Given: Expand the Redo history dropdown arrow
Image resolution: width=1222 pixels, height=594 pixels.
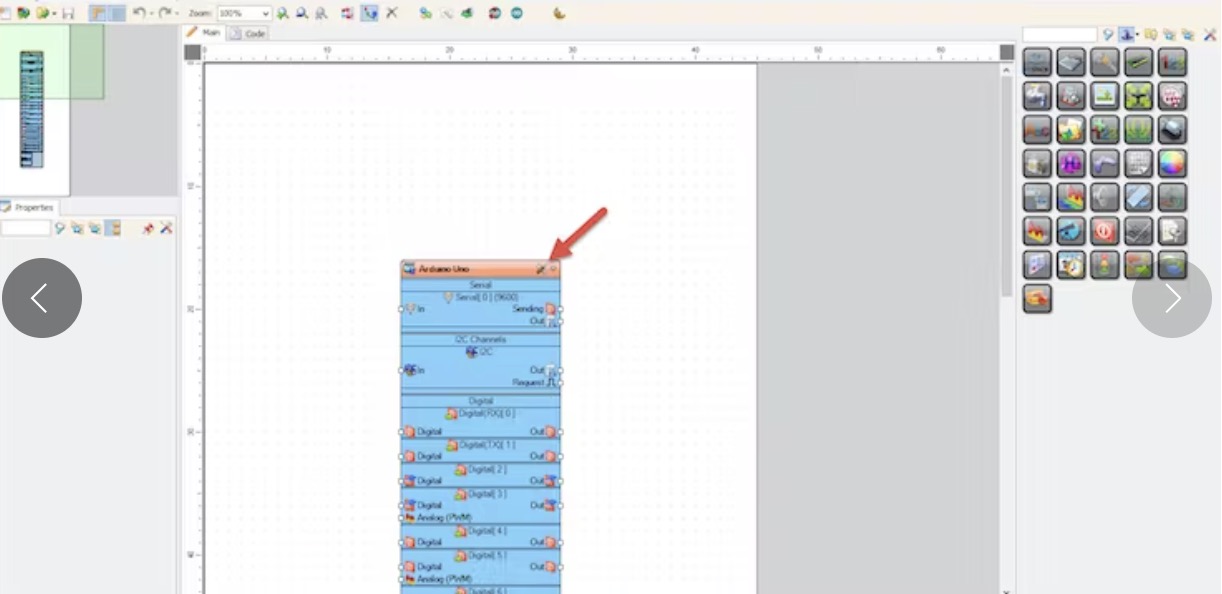Looking at the screenshot, I should [176, 13].
